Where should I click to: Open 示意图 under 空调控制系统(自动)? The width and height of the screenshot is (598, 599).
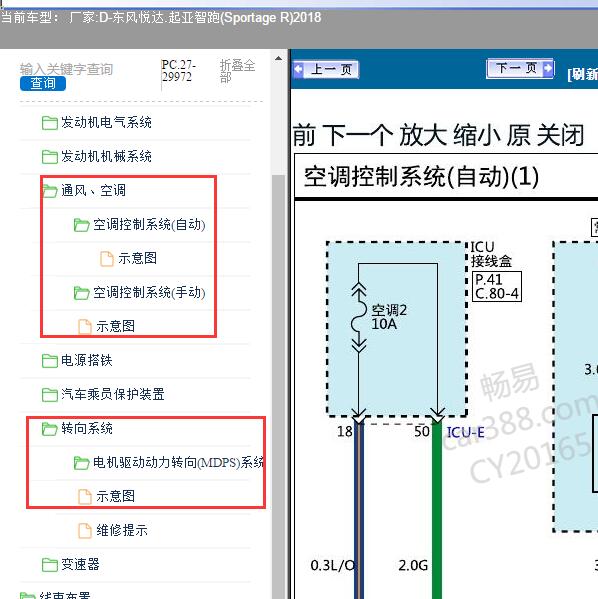pos(137,258)
